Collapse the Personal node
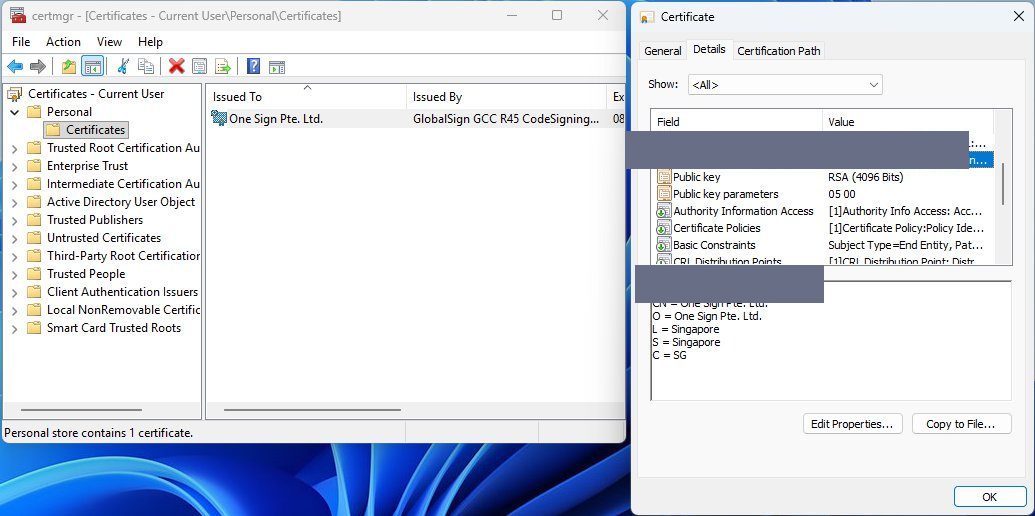 (x=15, y=112)
